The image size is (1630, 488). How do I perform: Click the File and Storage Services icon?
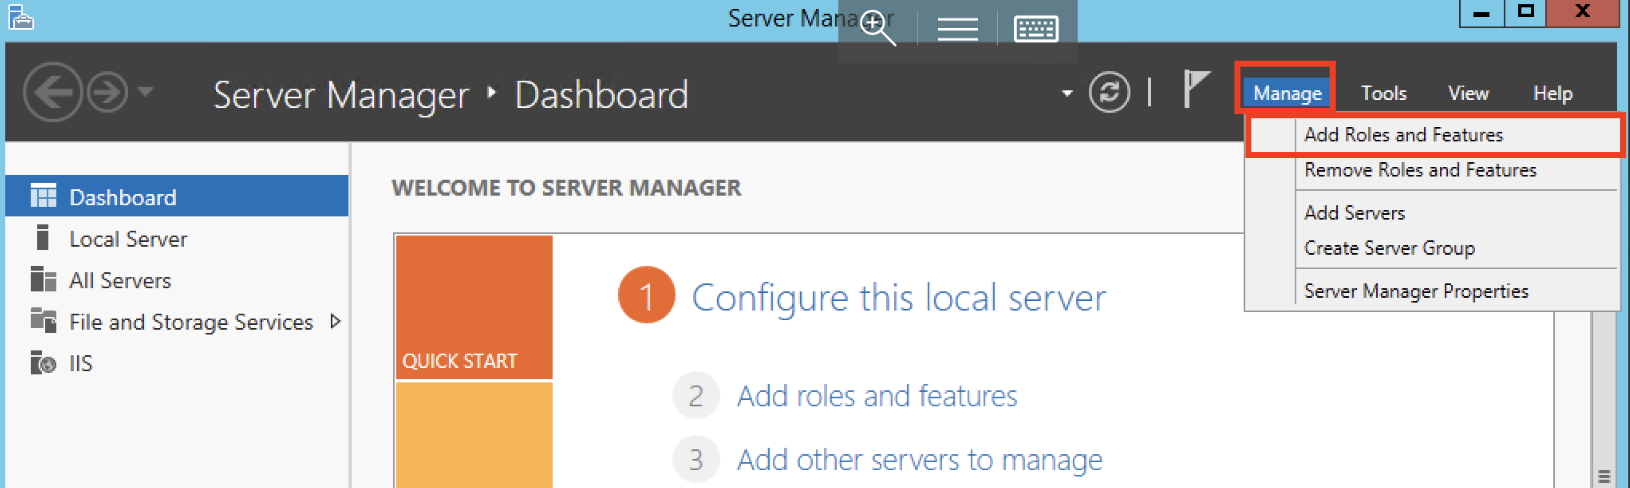43,320
